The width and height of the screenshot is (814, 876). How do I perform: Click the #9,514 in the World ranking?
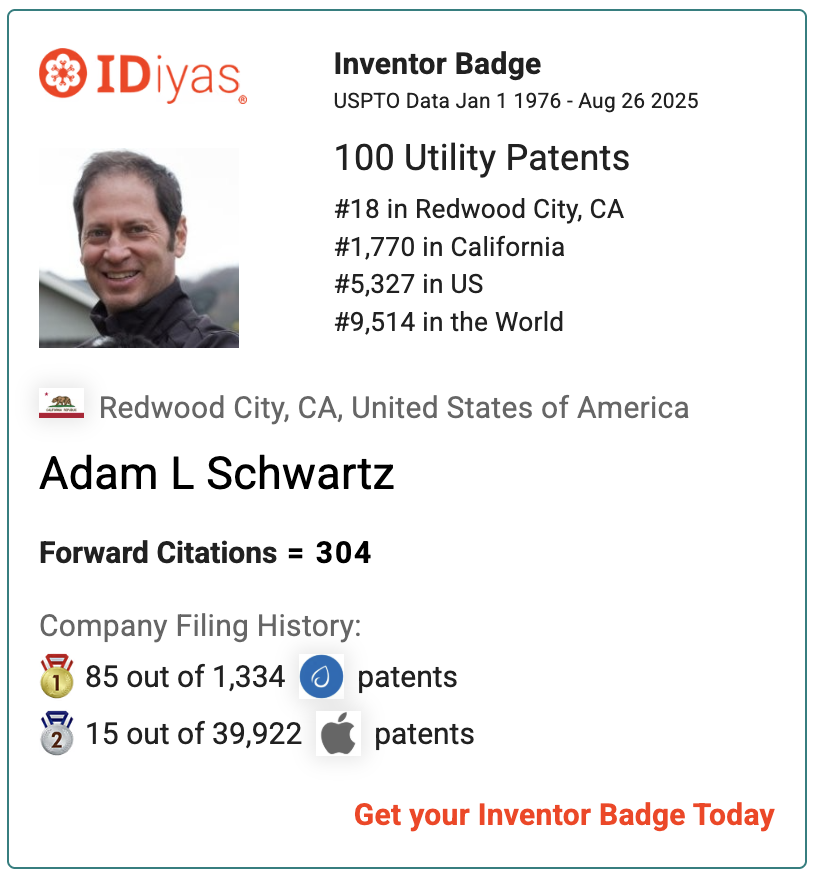tap(449, 322)
